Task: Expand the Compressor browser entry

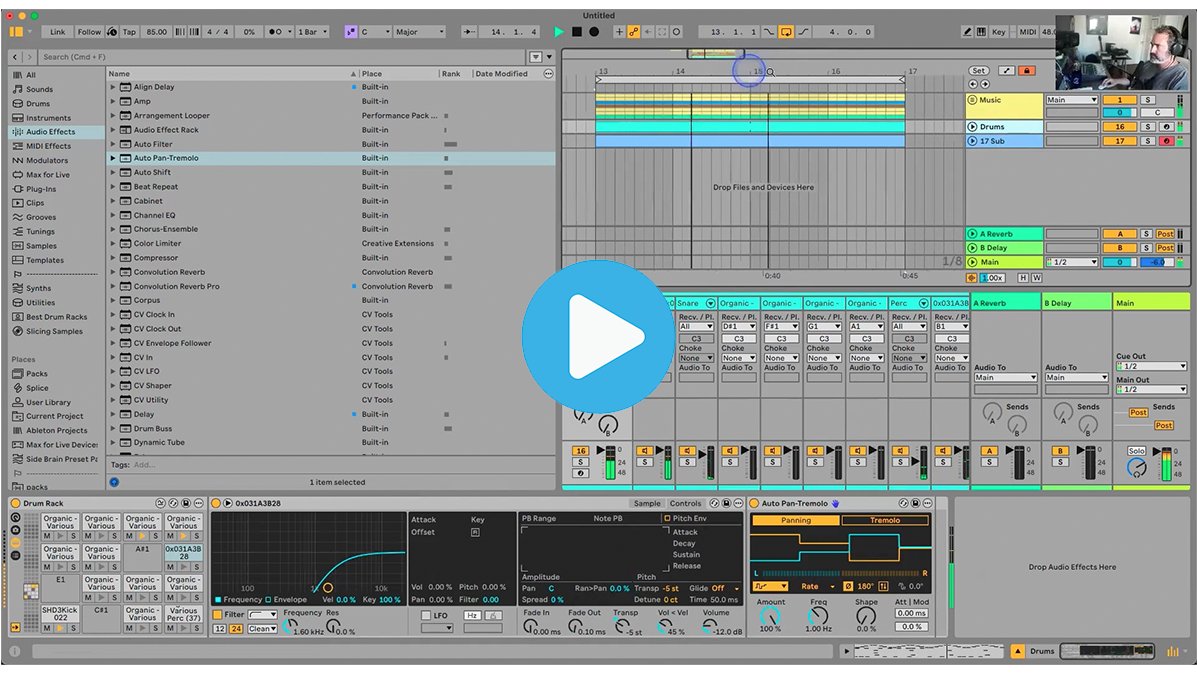Action: click(113, 258)
